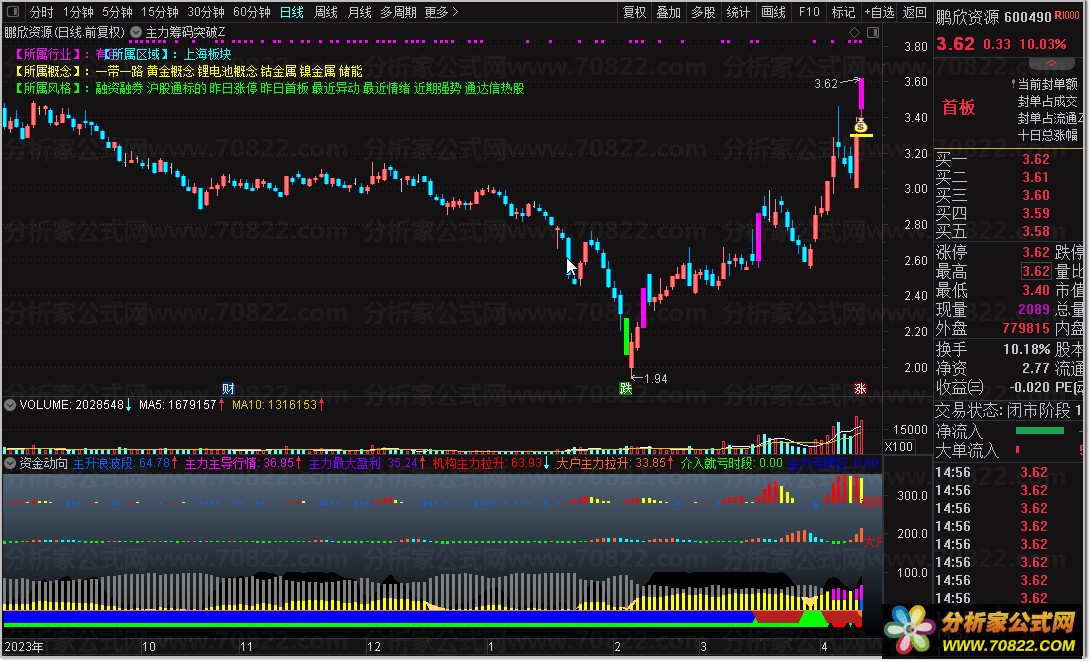Add stock via +自选 button
Image resolution: width=1092 pixels, height=662 pixels.
pos(880,12)
